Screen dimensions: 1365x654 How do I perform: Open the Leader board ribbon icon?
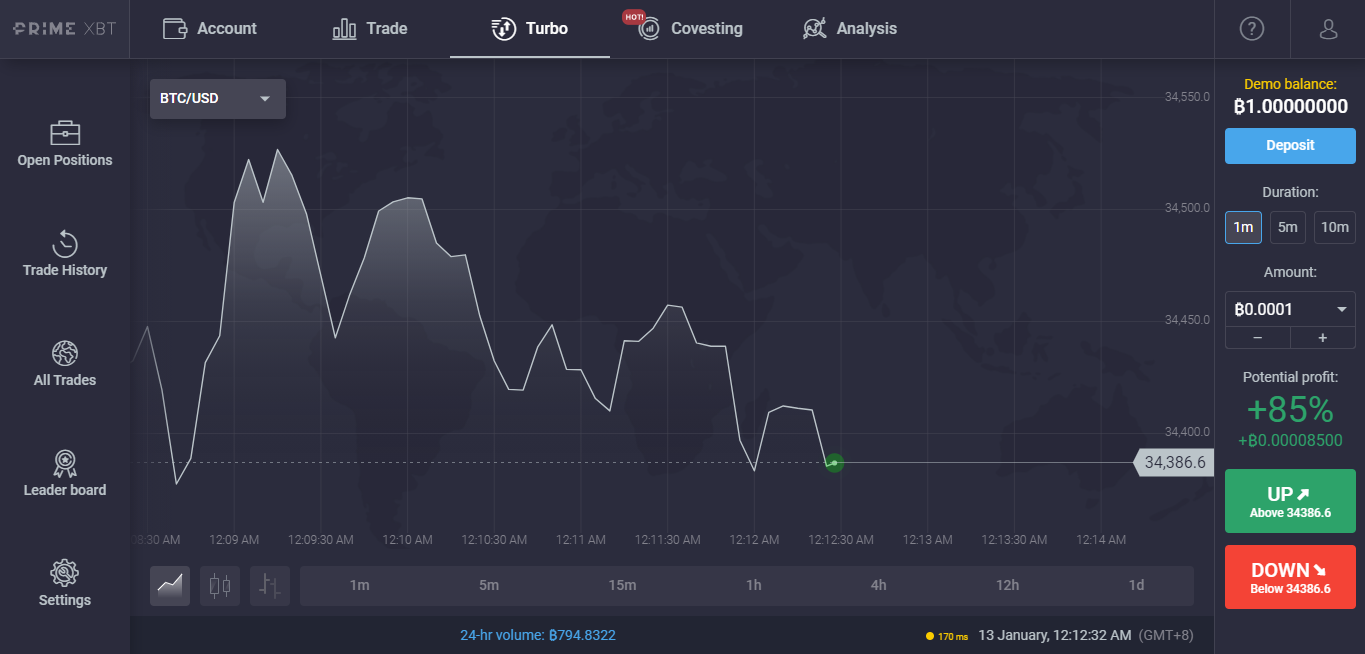(65, 474)
